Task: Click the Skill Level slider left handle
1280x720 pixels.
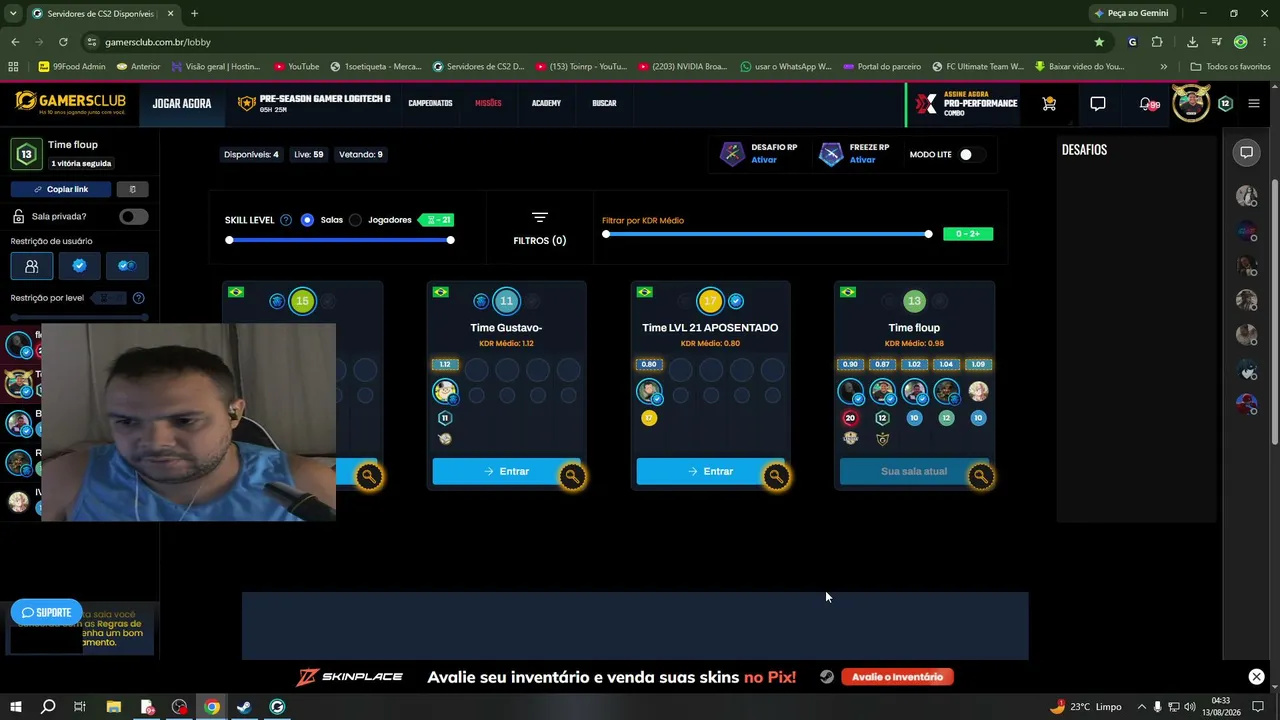Action: pos(229,240)
